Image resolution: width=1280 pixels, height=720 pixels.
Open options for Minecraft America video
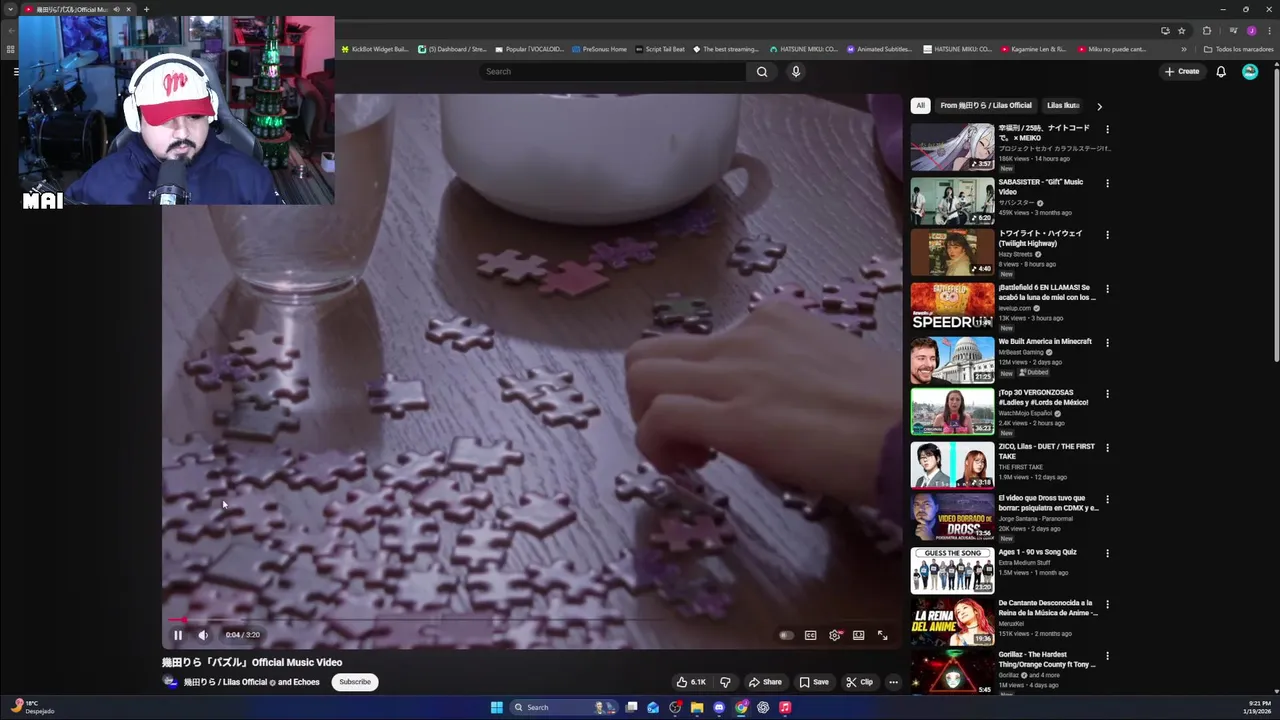pyautogui.click(x=1107, y=343)
